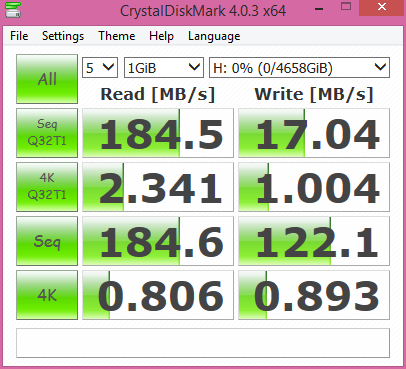Expand the test size dropdown showing 1GiB
This screenshot has height=369, width=406.
164,68
